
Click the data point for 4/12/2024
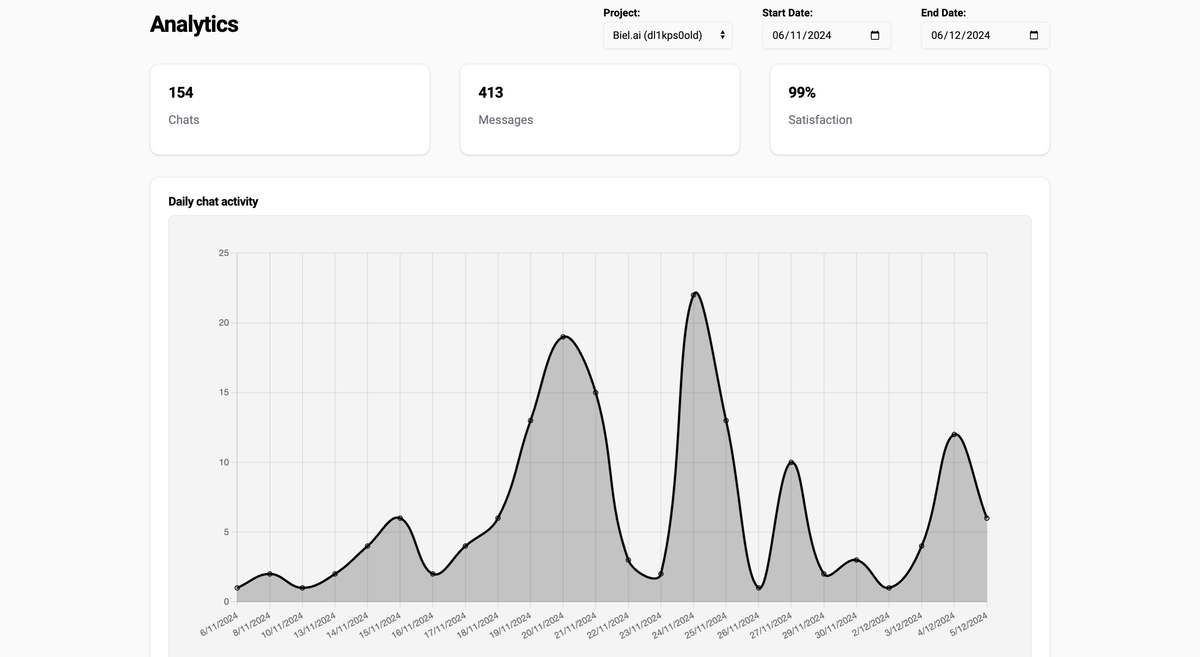[x=955, y=434]
